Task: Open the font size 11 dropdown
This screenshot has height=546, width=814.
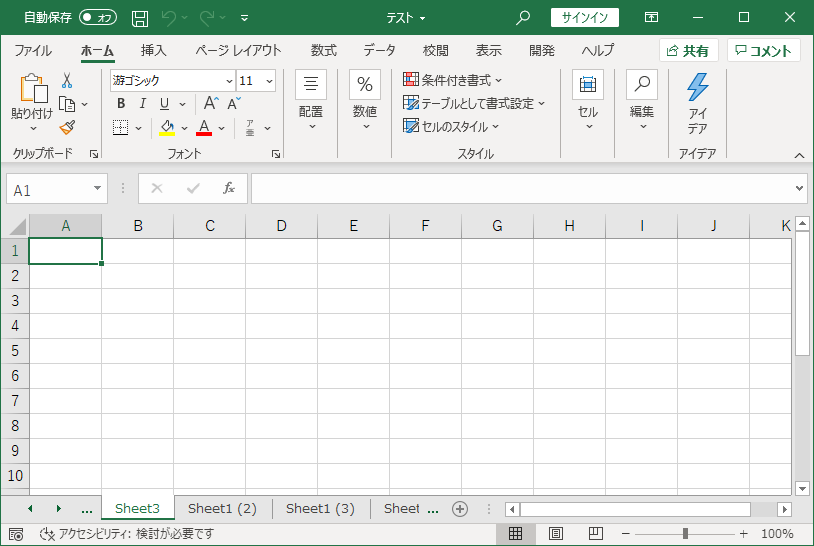Action: point(269,81)
